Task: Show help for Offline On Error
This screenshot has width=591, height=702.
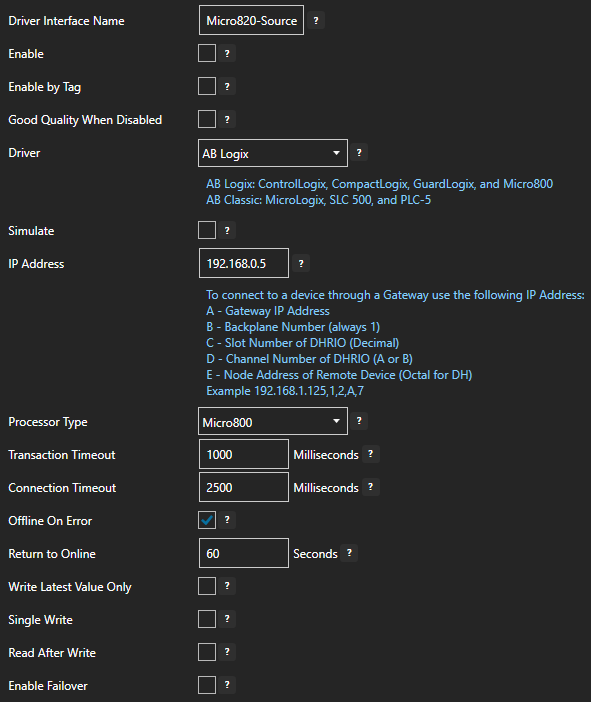Action: tap(227, 520)
